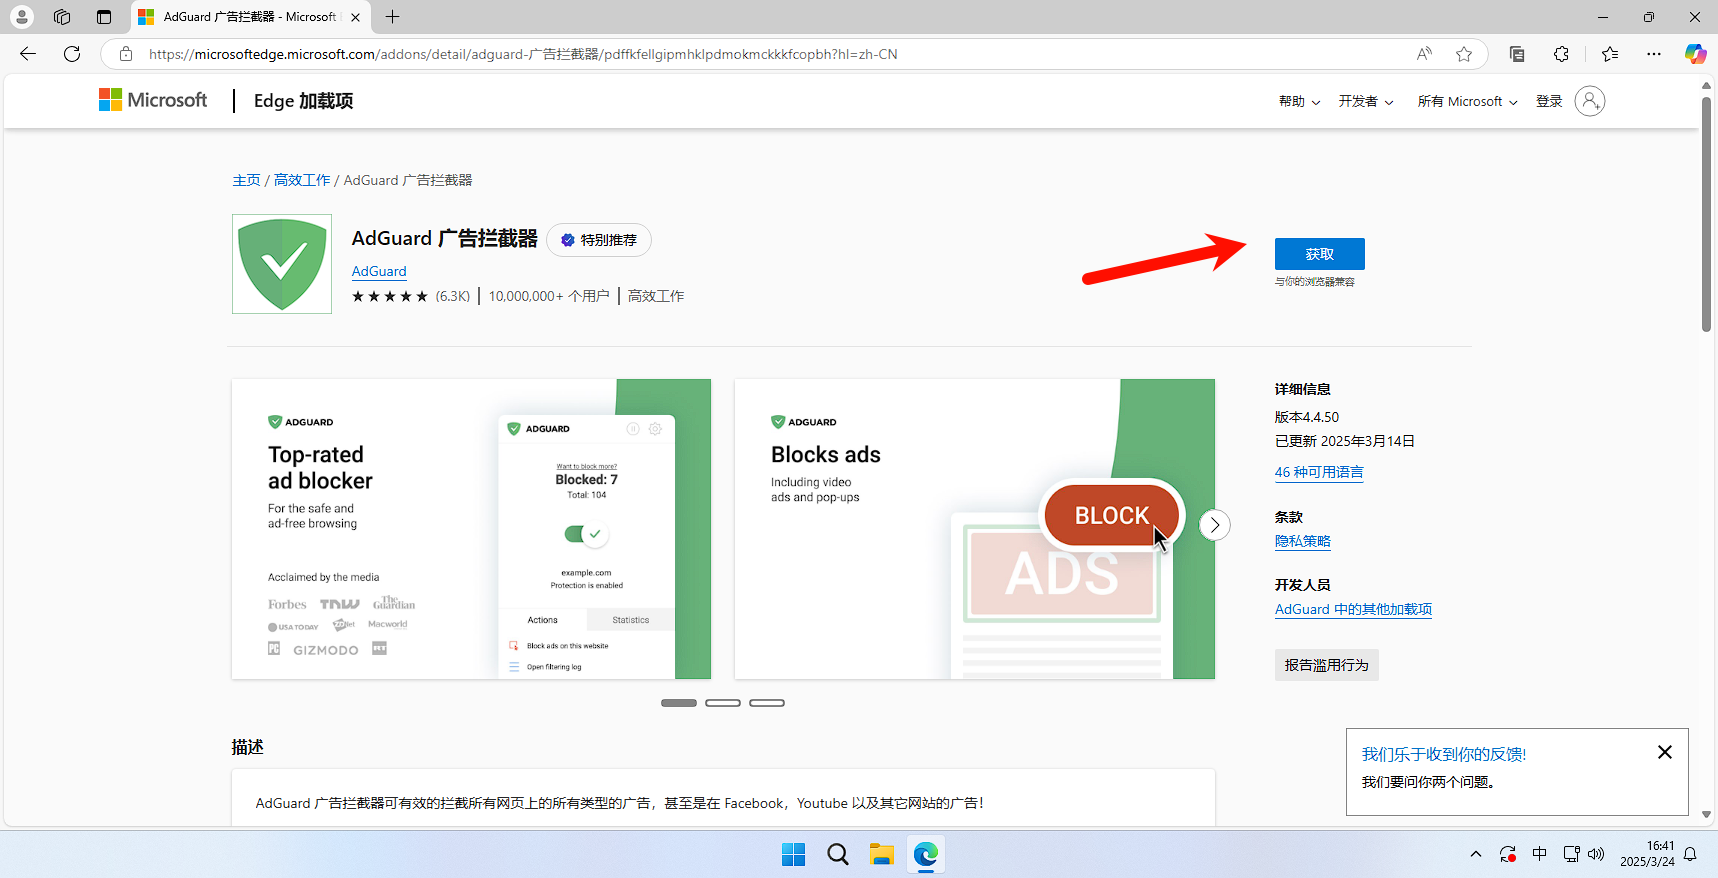1718x878 pixels.
Task: Open AdGuard publisher link
Action: click(379, 271)
